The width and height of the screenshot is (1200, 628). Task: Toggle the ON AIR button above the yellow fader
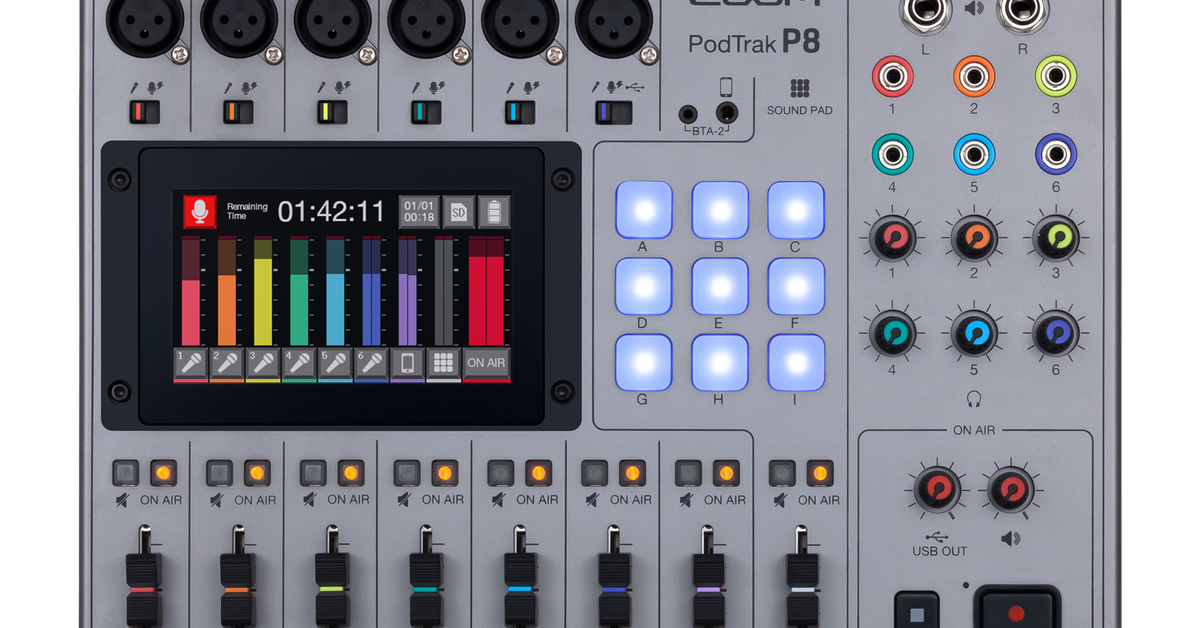click(x=350, y=471)
